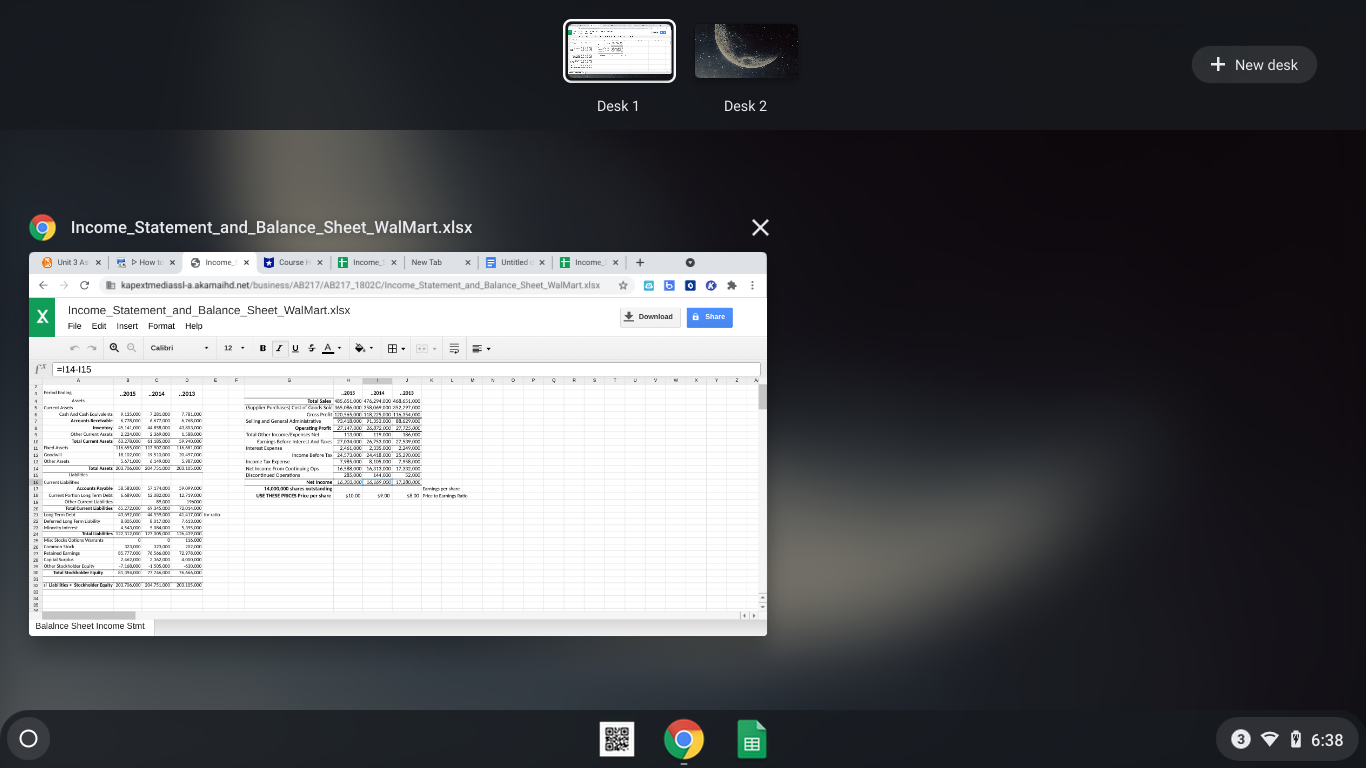This screenshot has width=1366, height=768.
Task: Apply the red font color
Action: (x=327, y=348)
